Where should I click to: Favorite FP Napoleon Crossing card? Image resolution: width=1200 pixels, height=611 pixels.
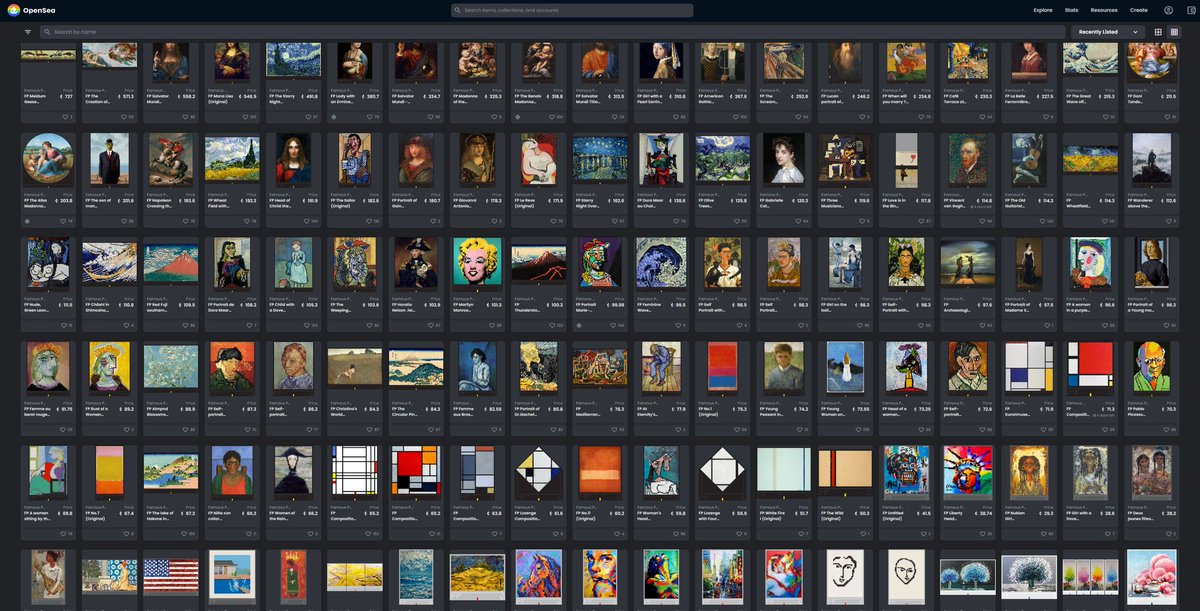pyautogui.click(x=185, y=221)
